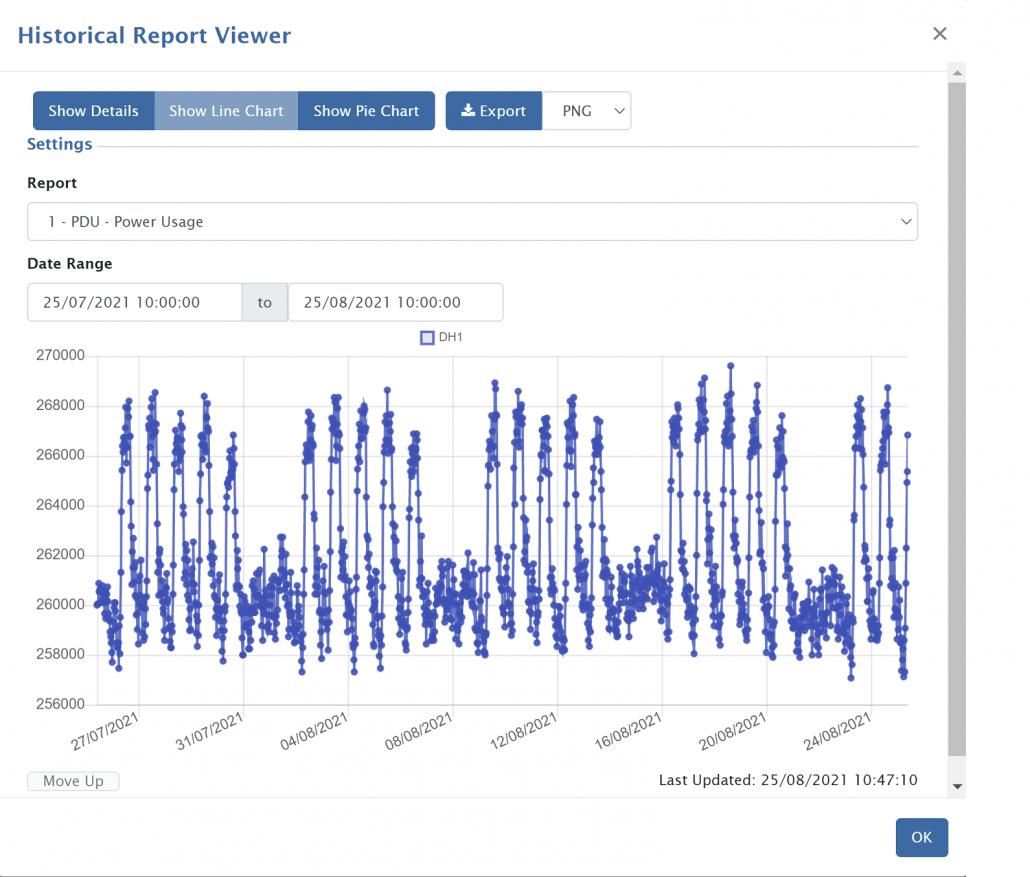This screenshot has width=1030, height=877.
Task: Click the 'to' separator between dates
Action: point(265,302)
